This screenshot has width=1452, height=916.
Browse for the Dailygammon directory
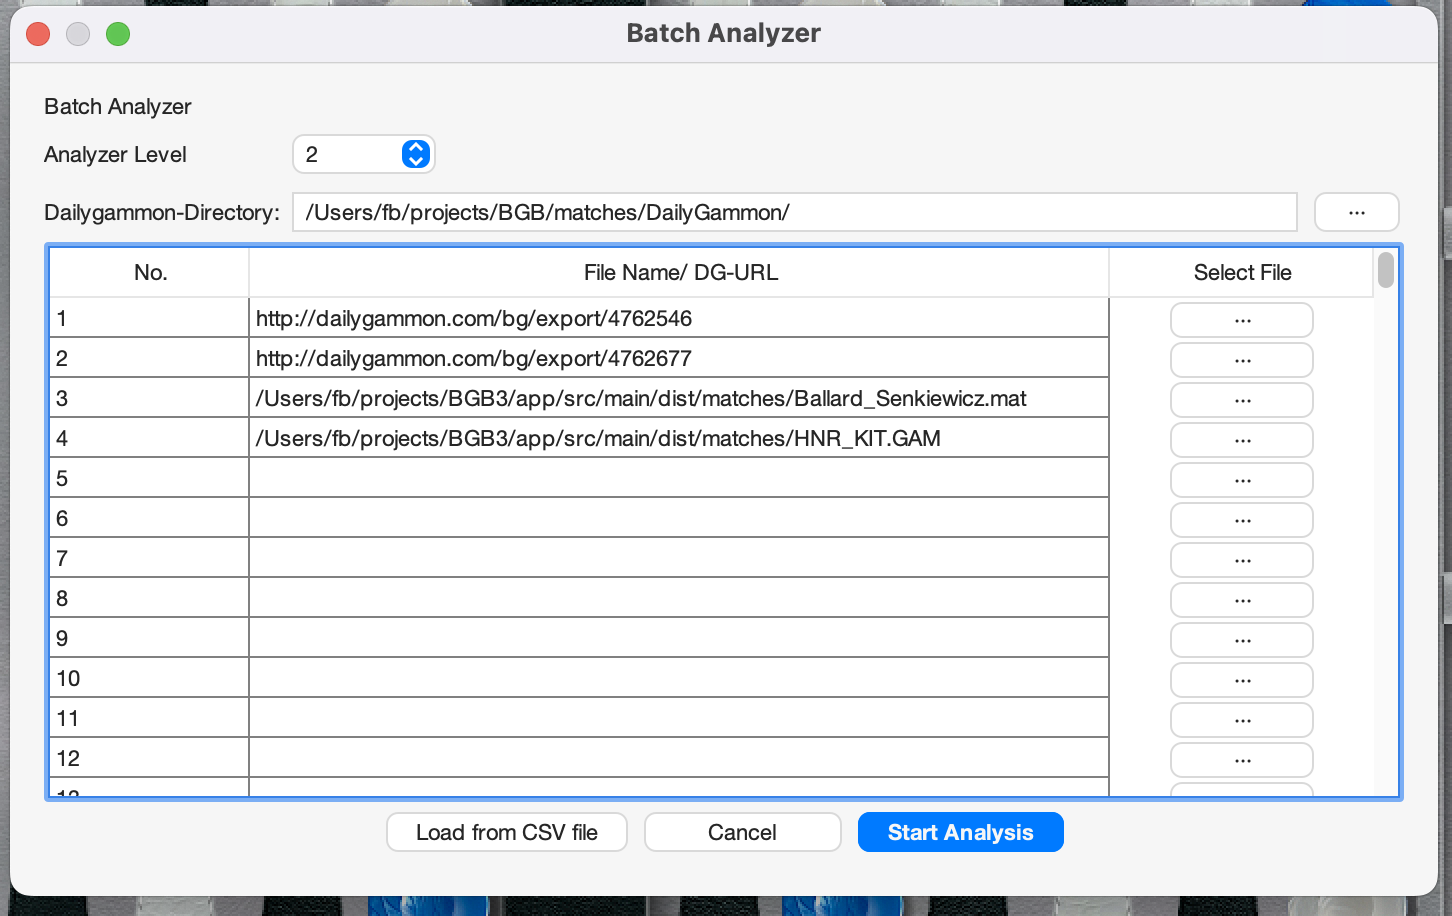pyautogui.click(x=1356, y=212)
